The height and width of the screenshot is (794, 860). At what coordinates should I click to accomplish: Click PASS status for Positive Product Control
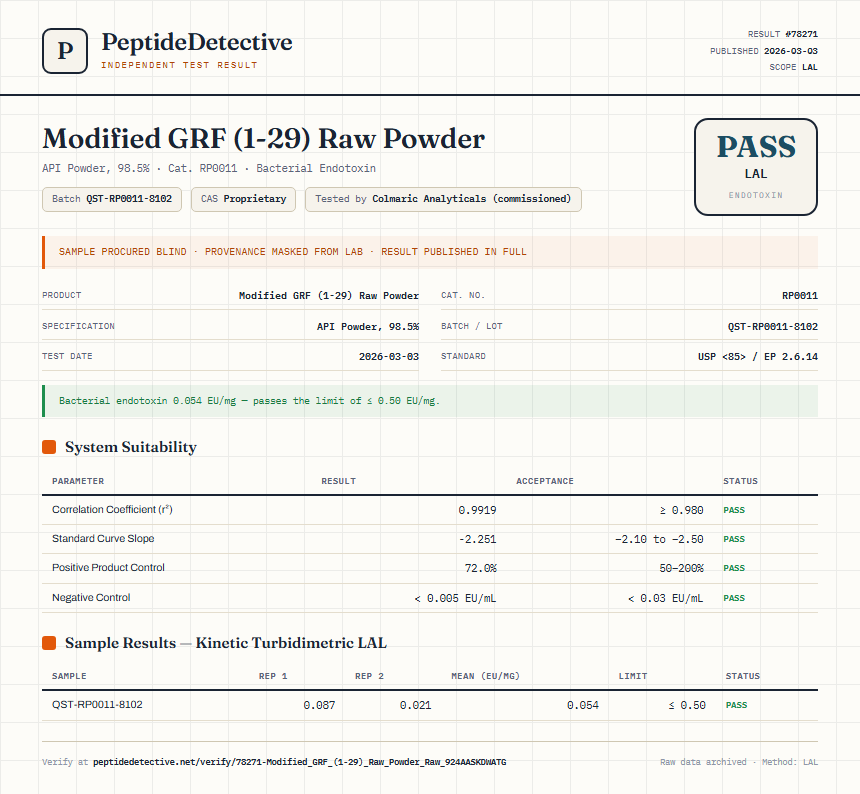tap(734, 568)
